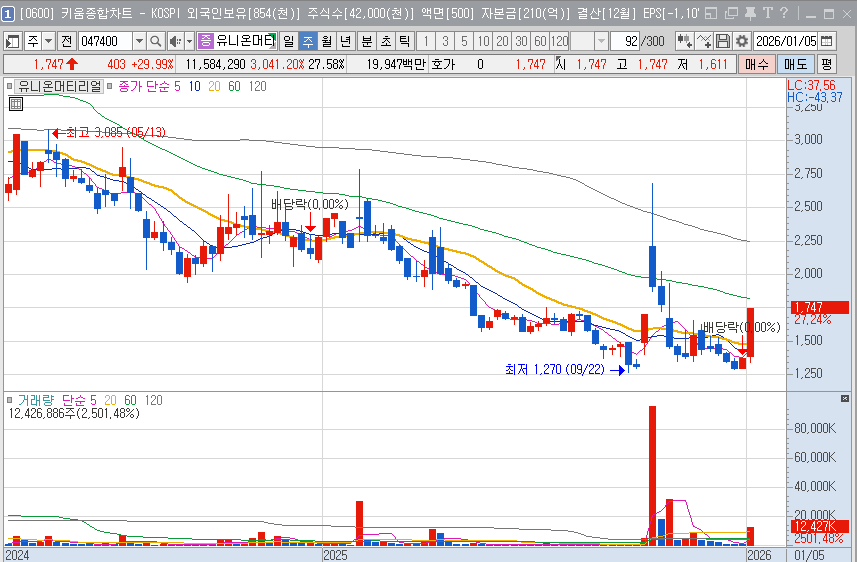
Task: Save chart settings with floppy icon
Action: point(723,41)
